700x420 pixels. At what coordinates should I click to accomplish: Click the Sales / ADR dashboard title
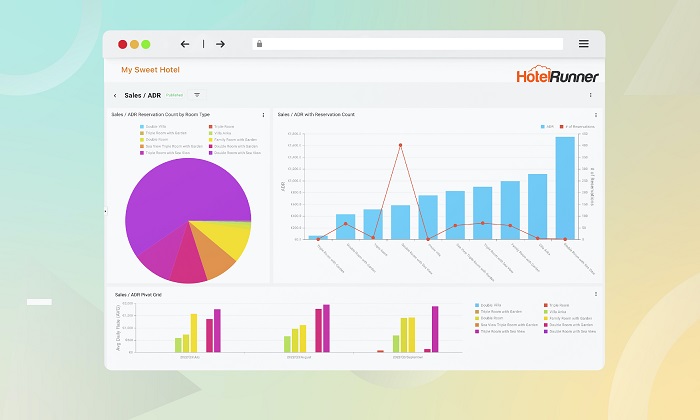(x=142, y=96)
